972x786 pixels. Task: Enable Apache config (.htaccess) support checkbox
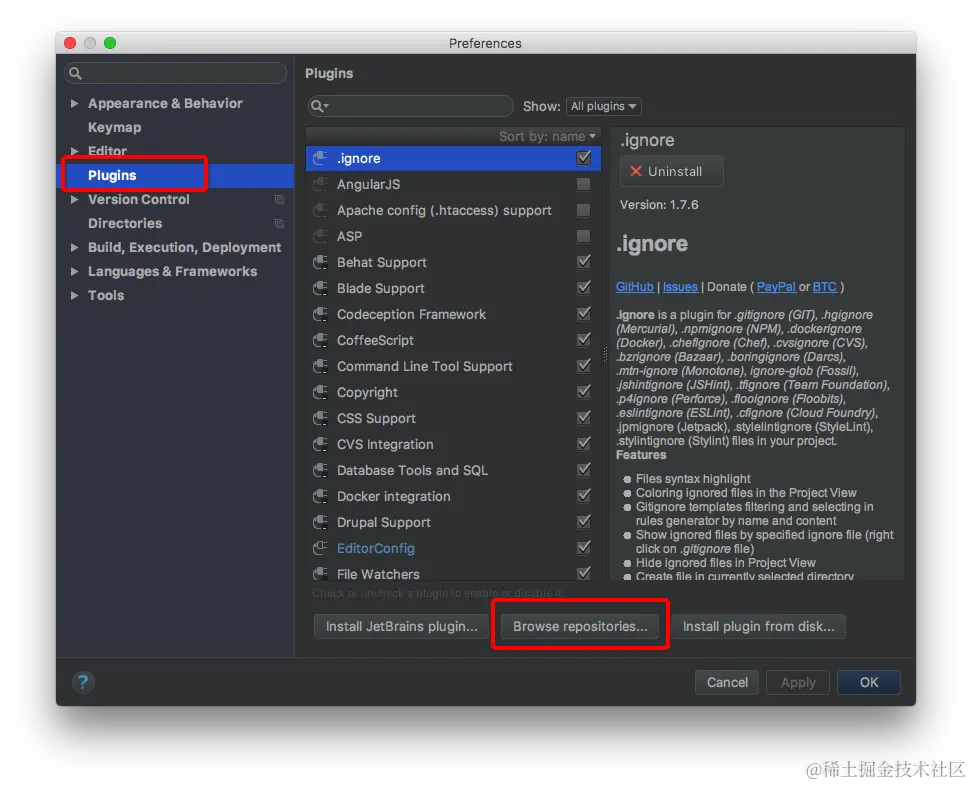(x=583, y=210)
